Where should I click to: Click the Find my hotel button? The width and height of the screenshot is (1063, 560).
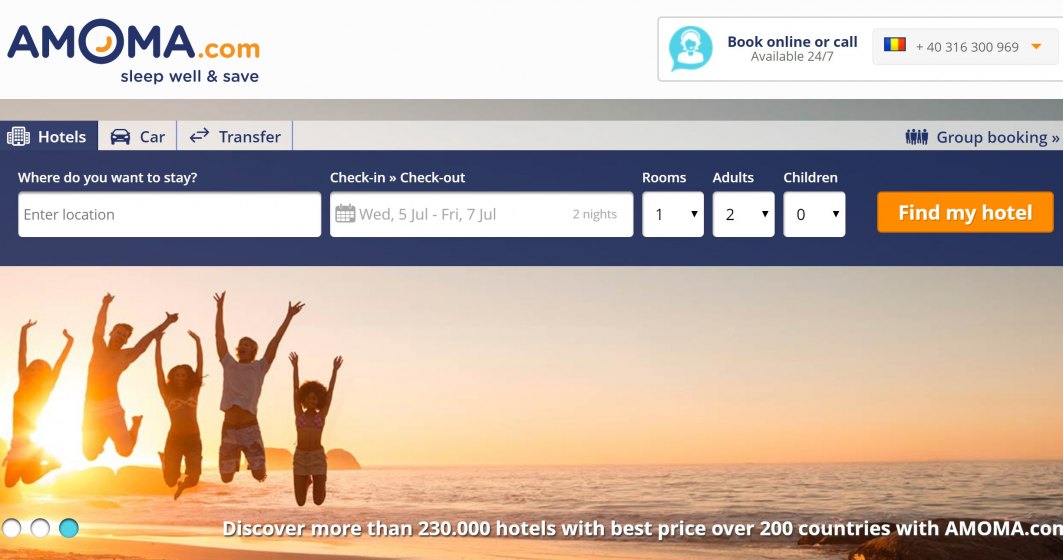point(965,212)
